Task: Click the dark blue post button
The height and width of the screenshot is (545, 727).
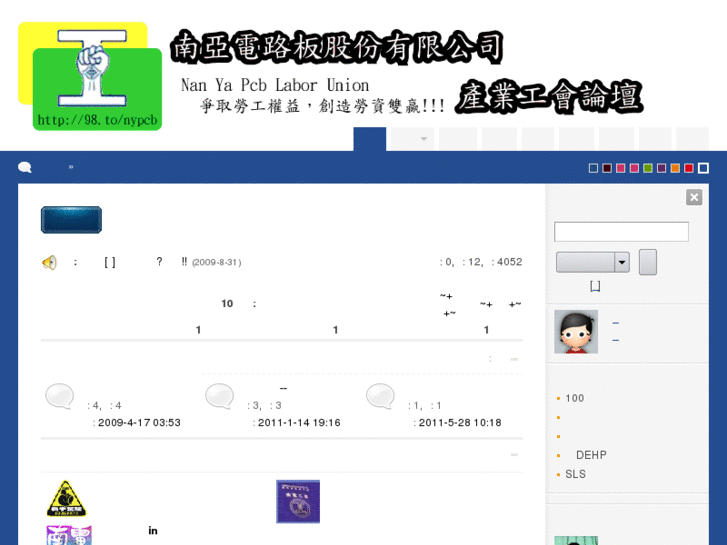Action: 71,220
